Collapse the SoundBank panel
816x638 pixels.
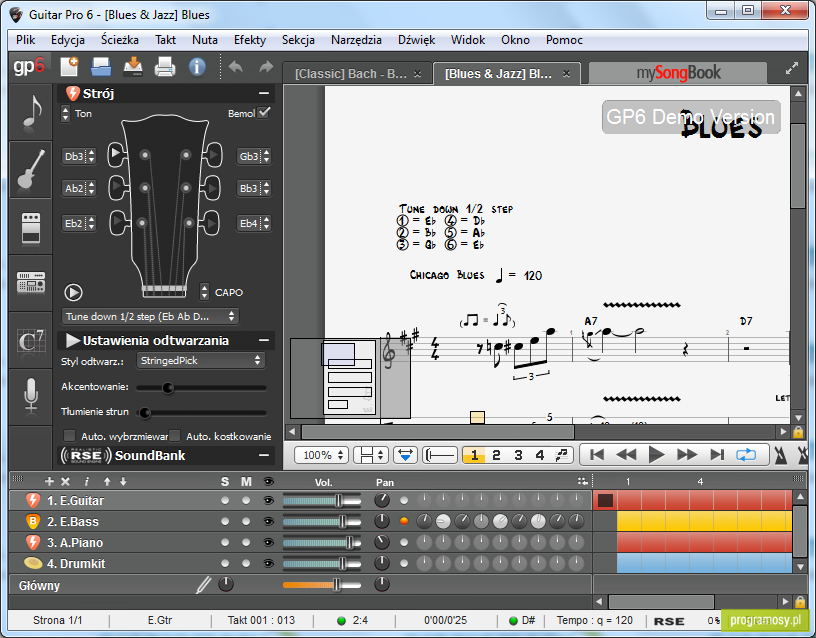[x=264, y=455]
